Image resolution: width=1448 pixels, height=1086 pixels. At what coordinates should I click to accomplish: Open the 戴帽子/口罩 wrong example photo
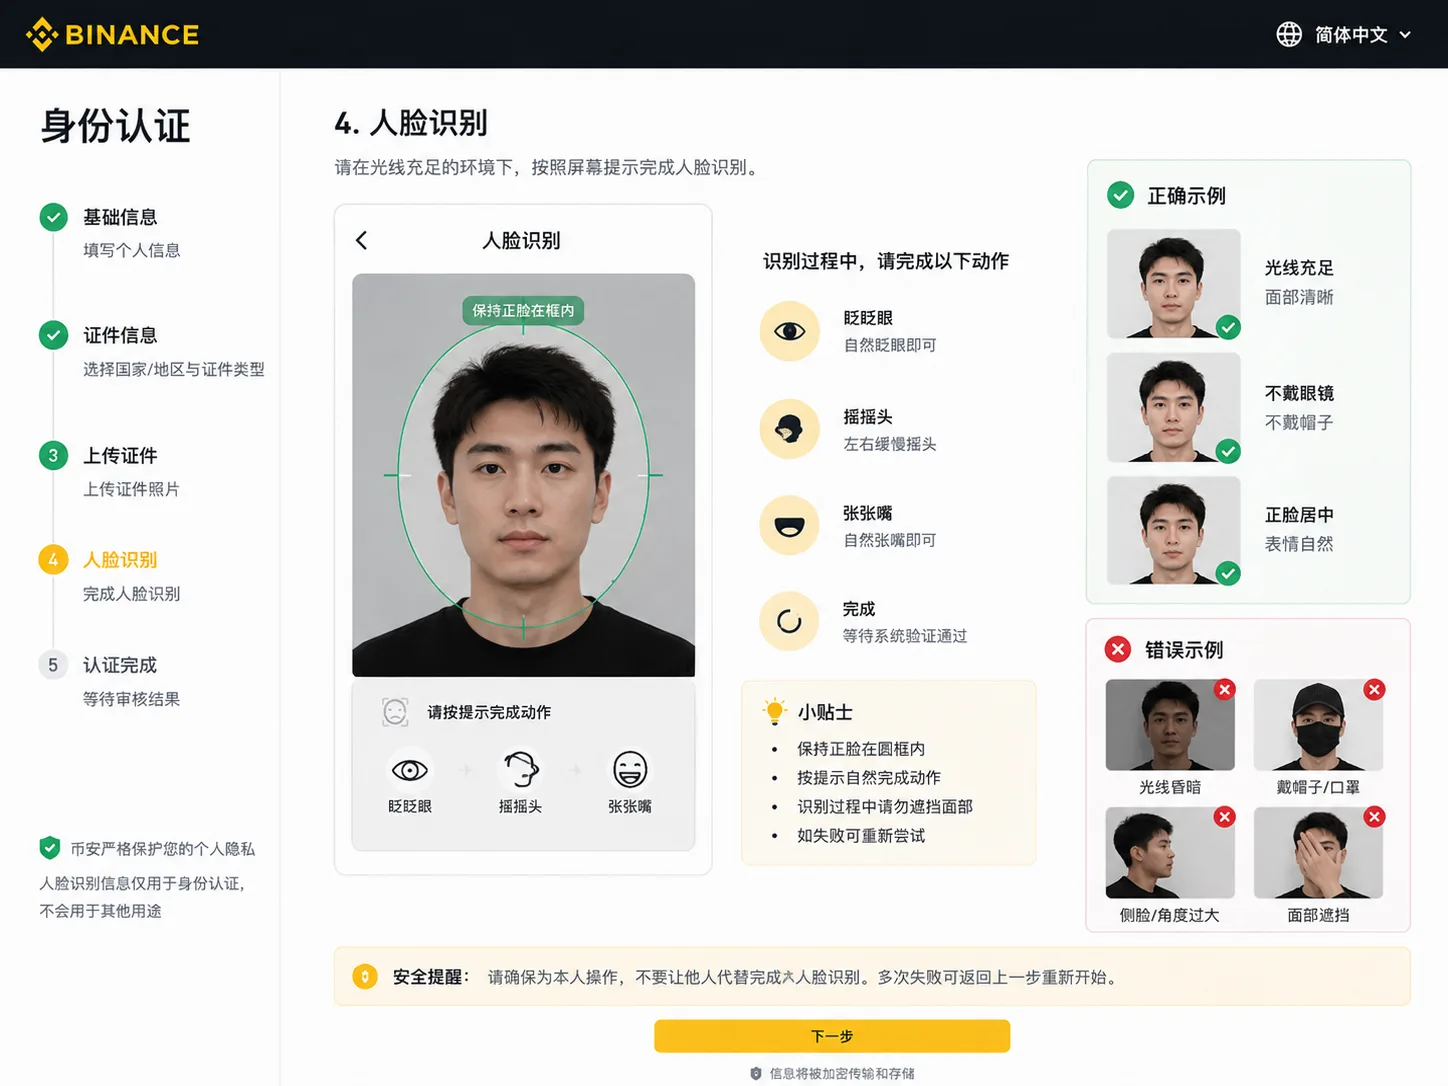click(1318, 725)
